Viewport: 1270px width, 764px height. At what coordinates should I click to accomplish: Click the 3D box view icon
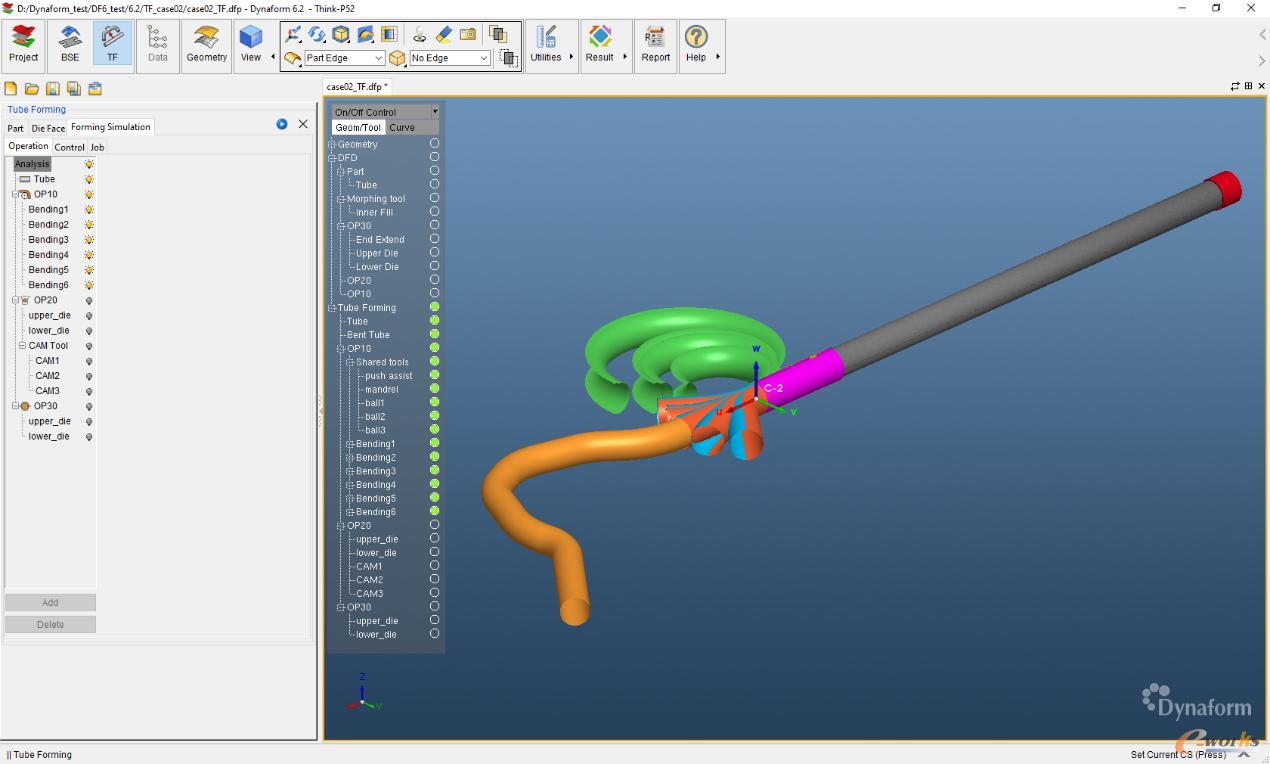pos(341,34)
